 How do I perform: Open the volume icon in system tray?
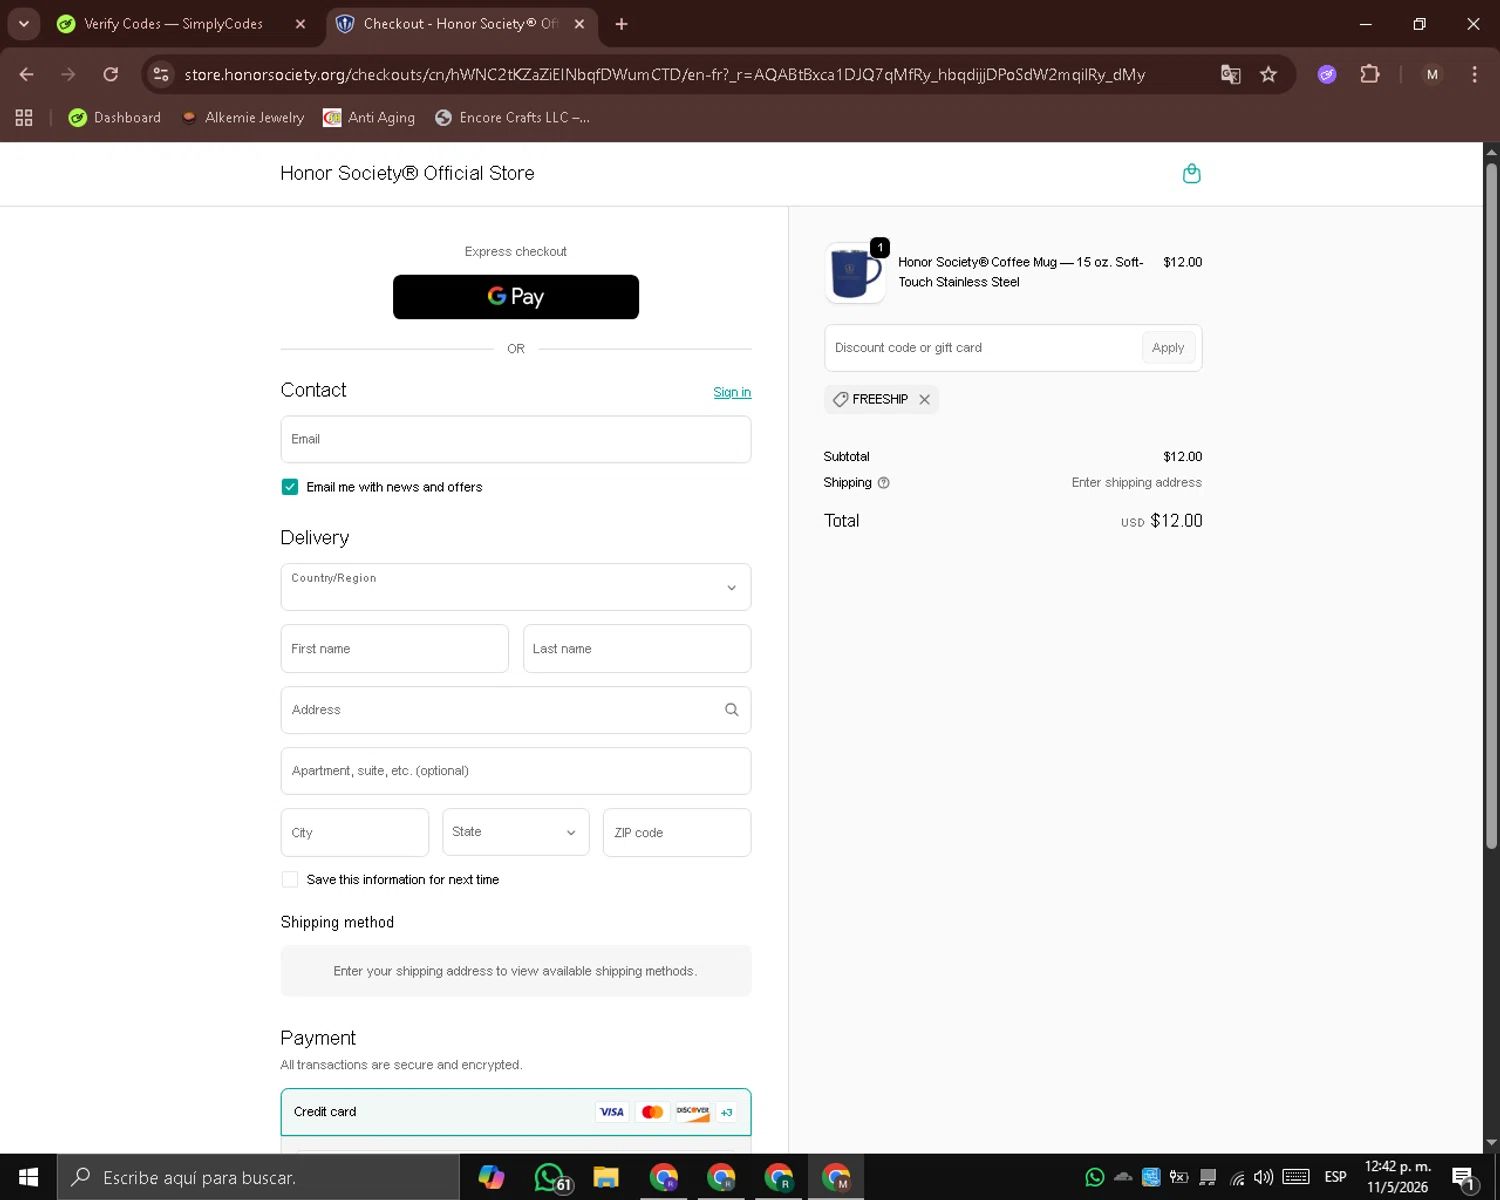pyautogui.click(x=1263, y=1177)
